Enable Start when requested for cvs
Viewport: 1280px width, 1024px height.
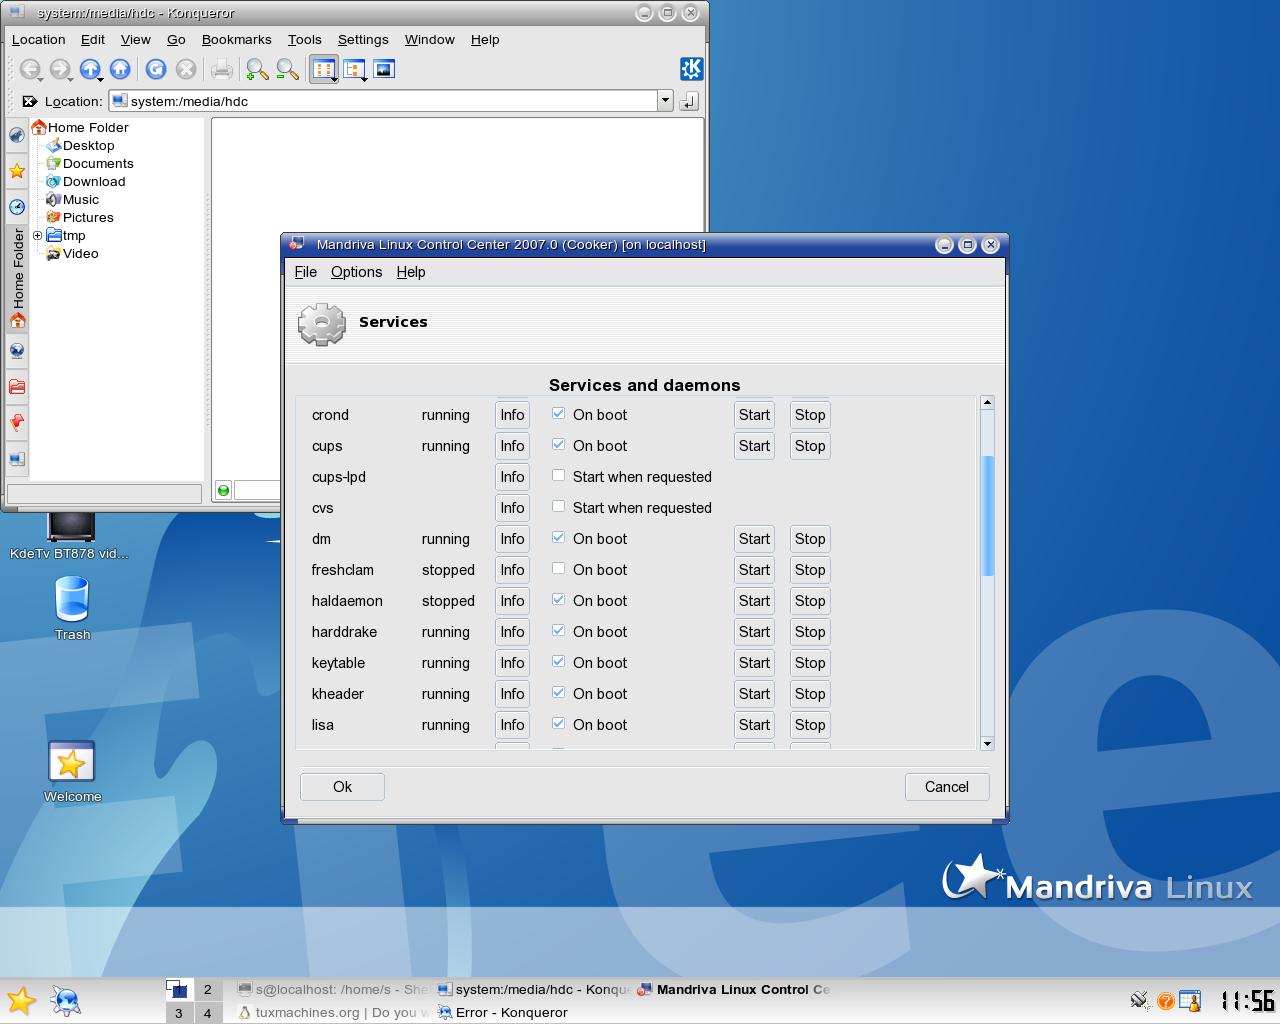pos(559,507)
